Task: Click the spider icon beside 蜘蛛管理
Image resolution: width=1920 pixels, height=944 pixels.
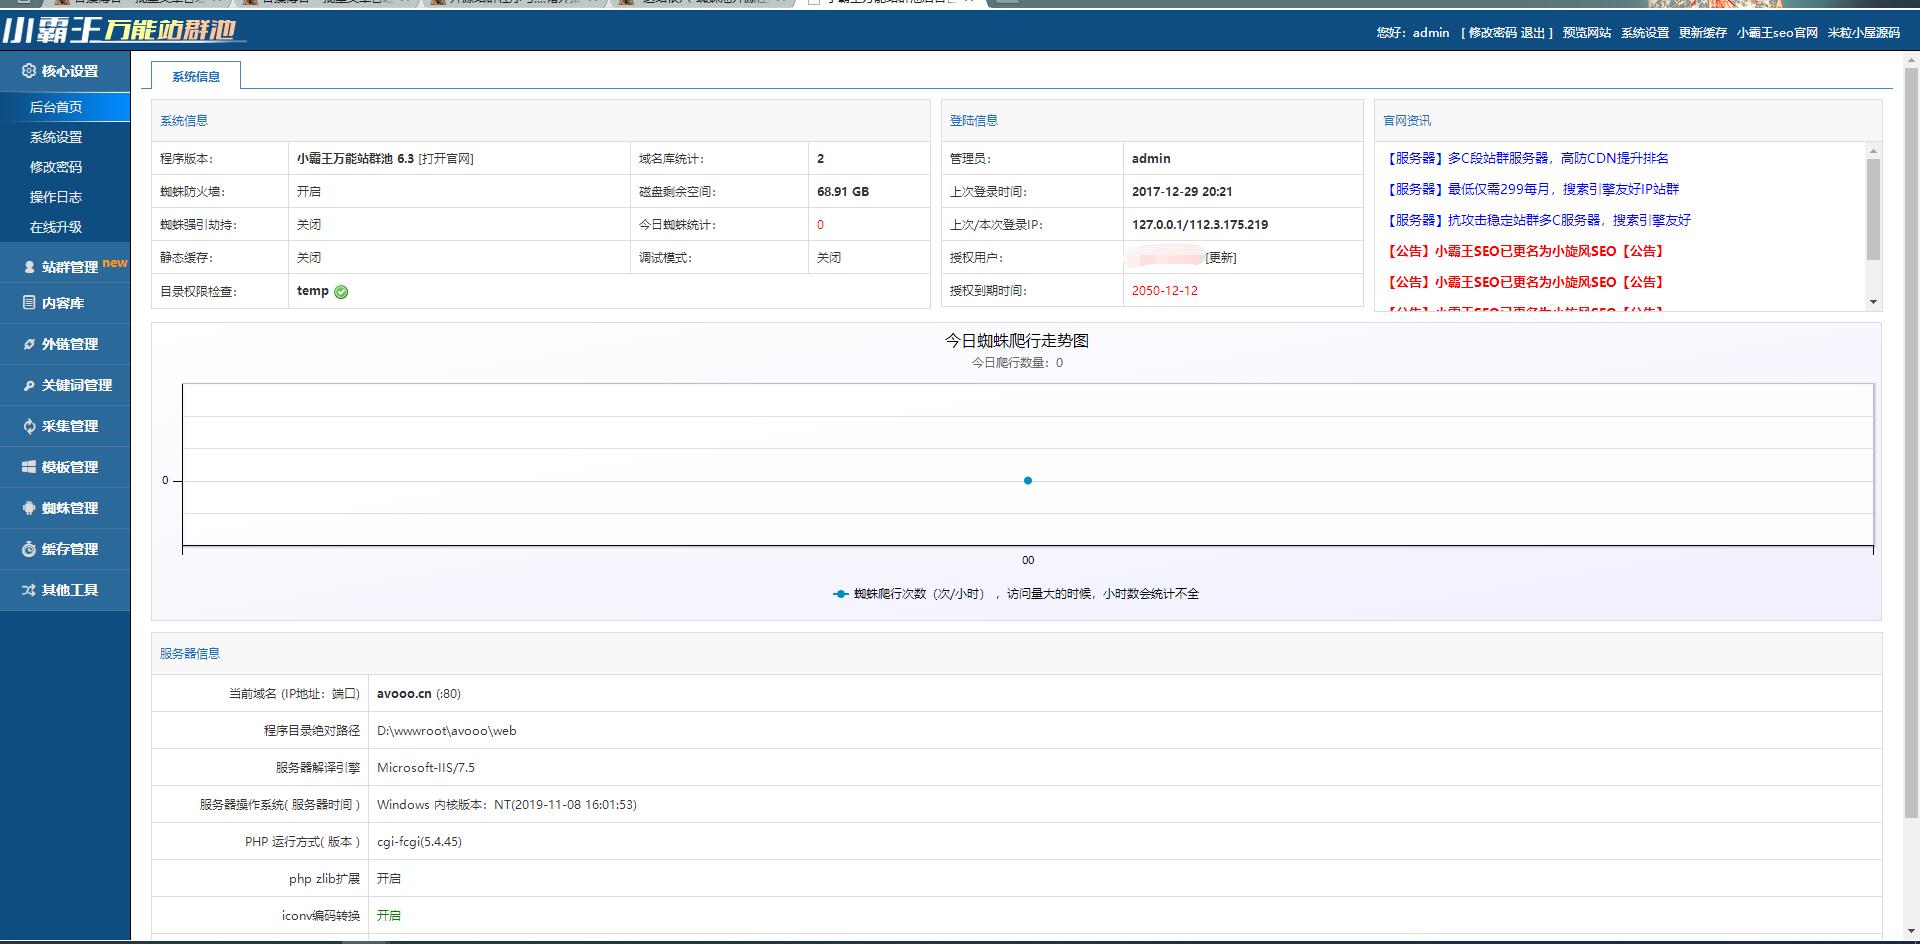Action: coord(29,508)
